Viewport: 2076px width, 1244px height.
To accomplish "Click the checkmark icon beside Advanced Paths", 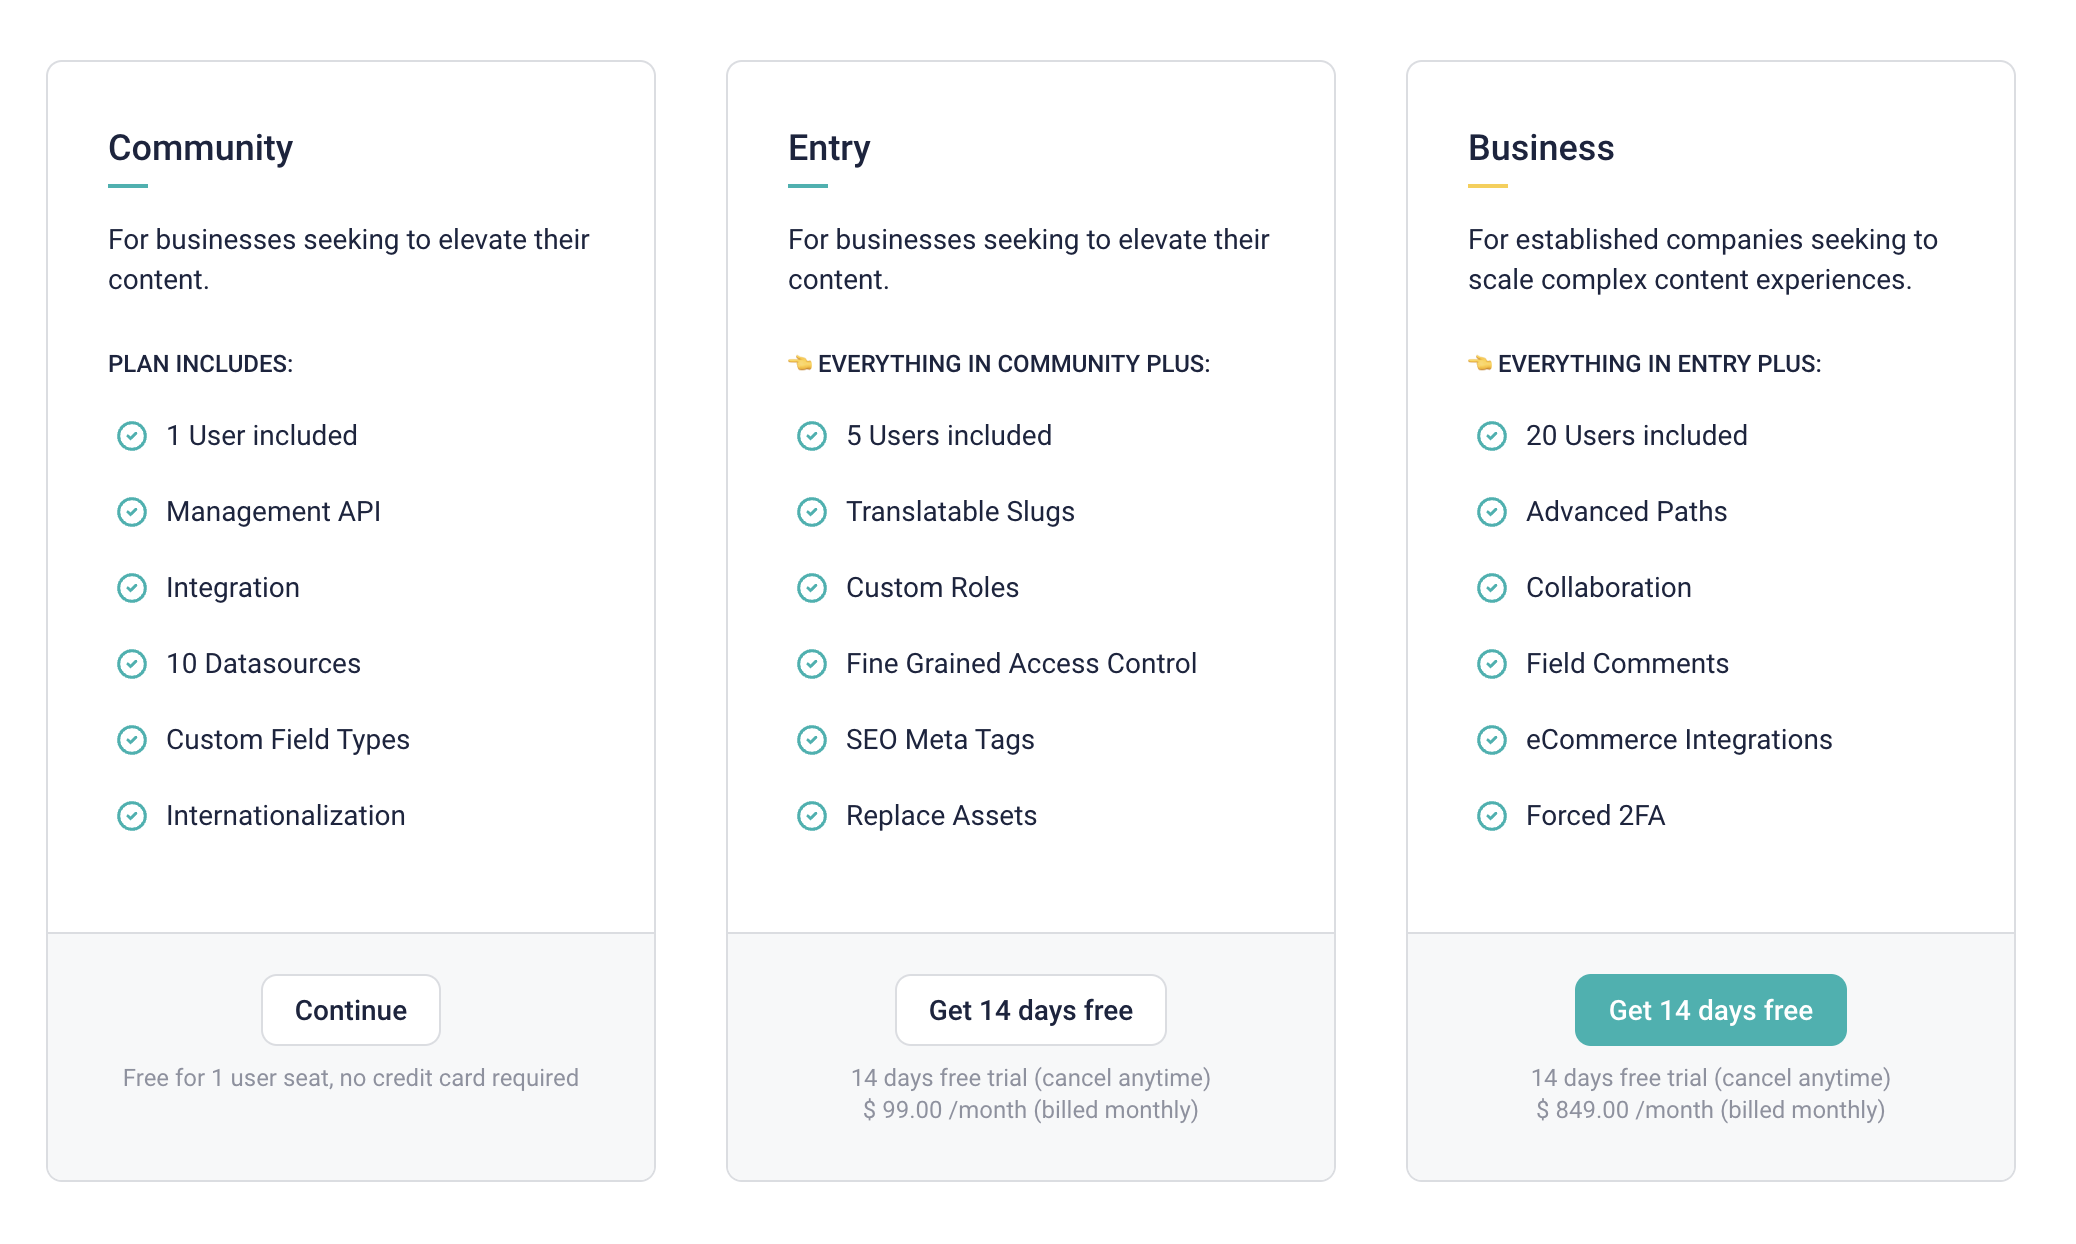I will click(x=1492, y=512).
